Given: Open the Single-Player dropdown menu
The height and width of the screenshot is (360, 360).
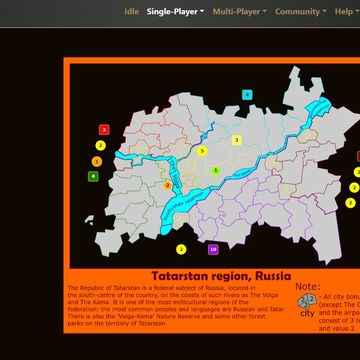Looking at the screenshot, I should (176, 12).
